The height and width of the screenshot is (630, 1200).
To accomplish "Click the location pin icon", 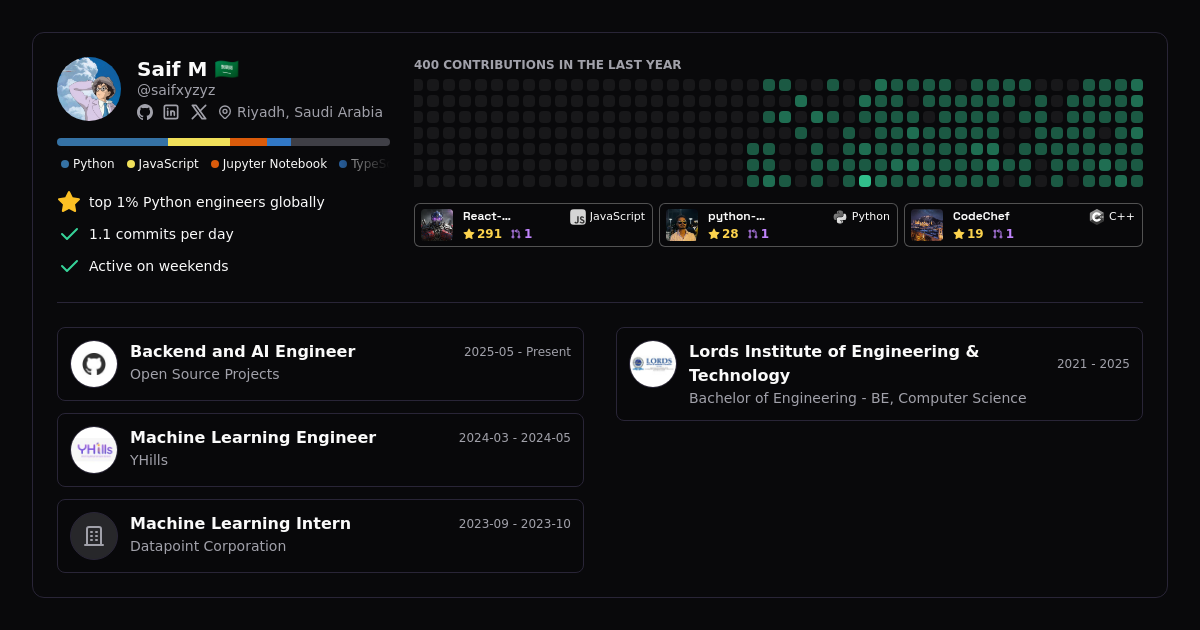I will [x=225, y=112].
